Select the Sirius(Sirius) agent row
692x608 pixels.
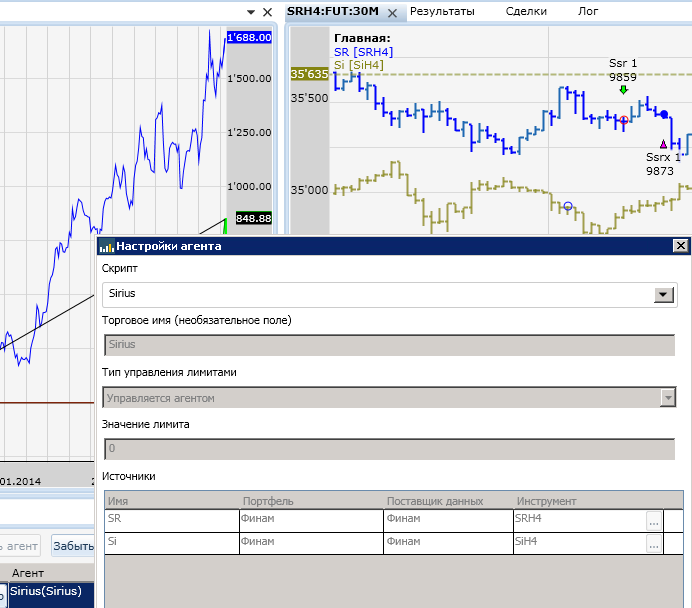pyautogui.click(x=46, y=592)
